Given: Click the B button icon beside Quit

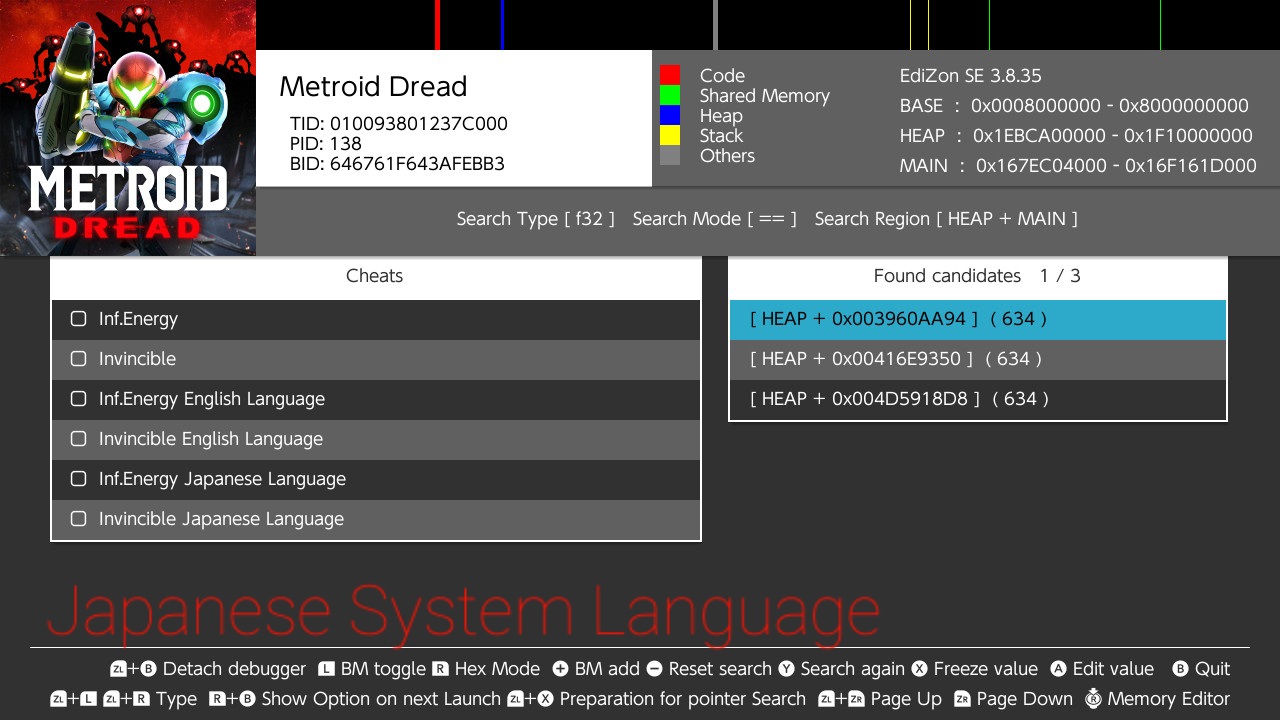Looking at the screenshot, I should pos(1180,669).
